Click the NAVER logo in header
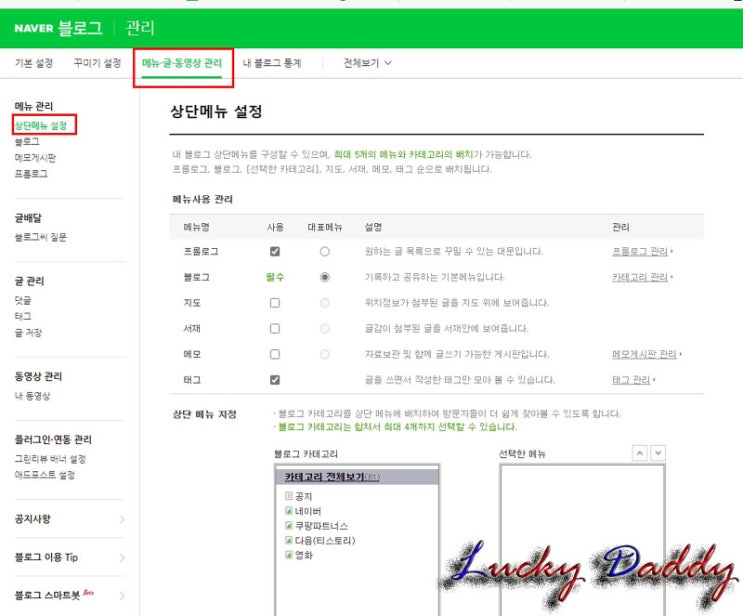The width and height of the screenshot is (743, 616). pos(34,28)
